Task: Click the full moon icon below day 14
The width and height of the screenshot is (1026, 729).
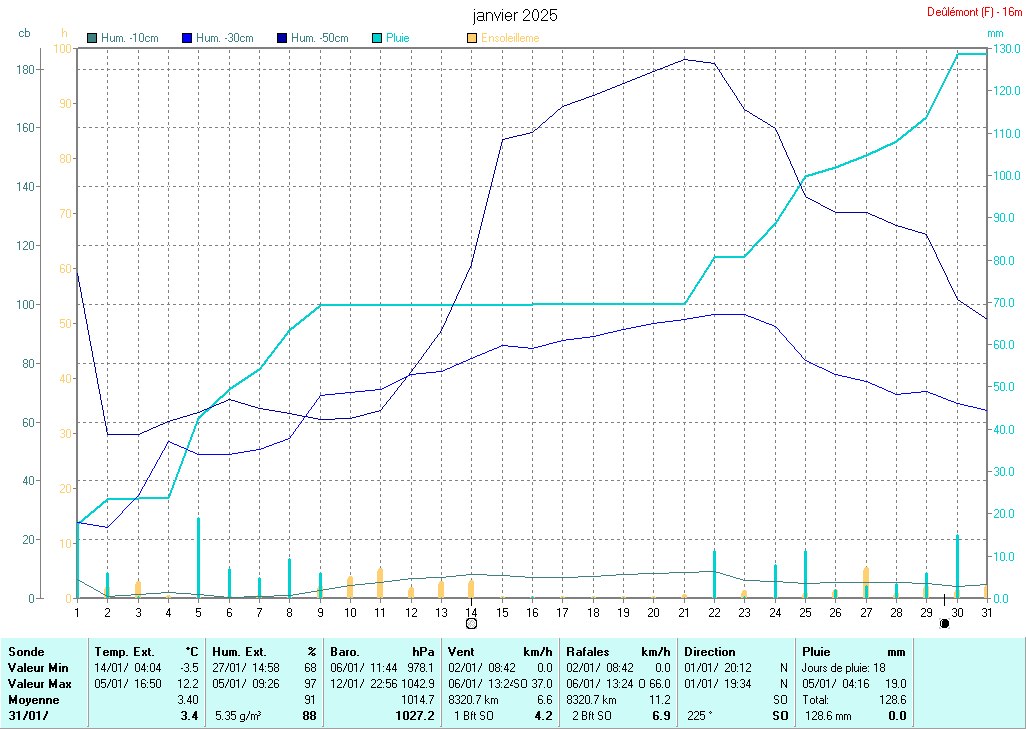Action: pos(471,623)
